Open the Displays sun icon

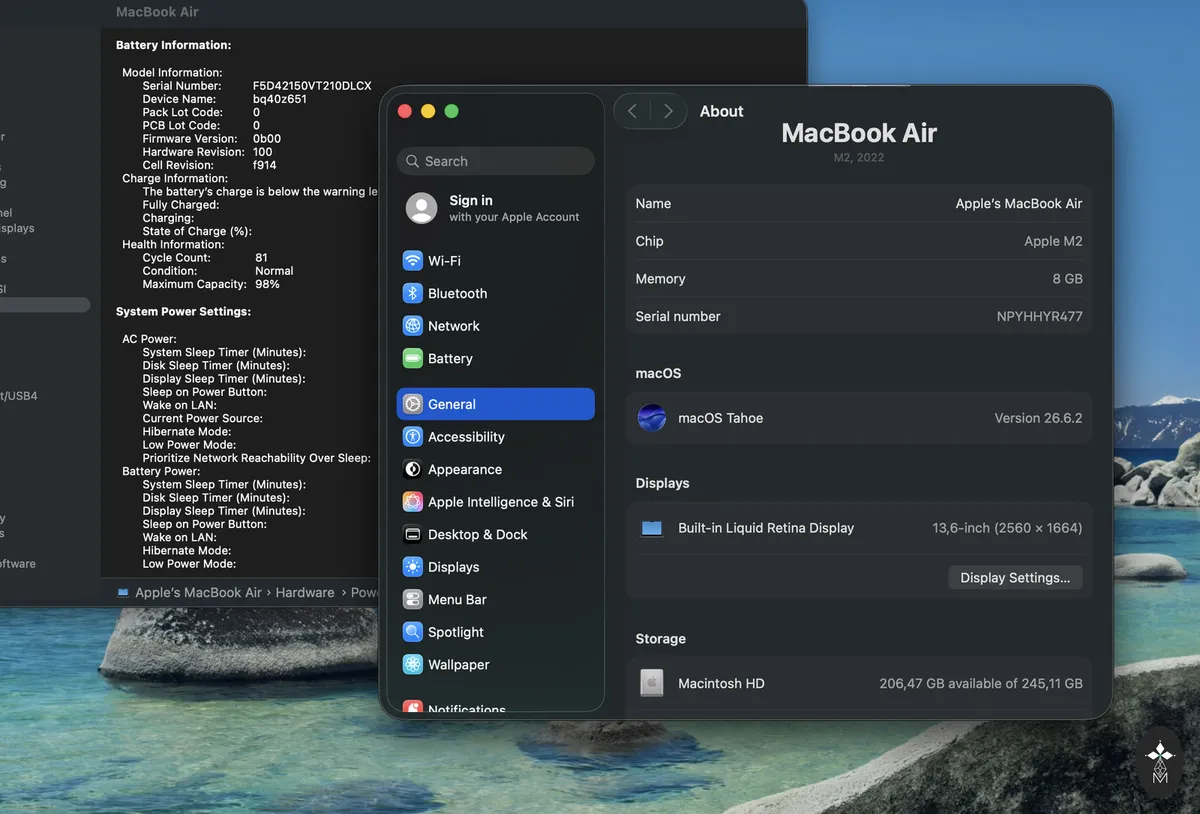coord(412,567)
